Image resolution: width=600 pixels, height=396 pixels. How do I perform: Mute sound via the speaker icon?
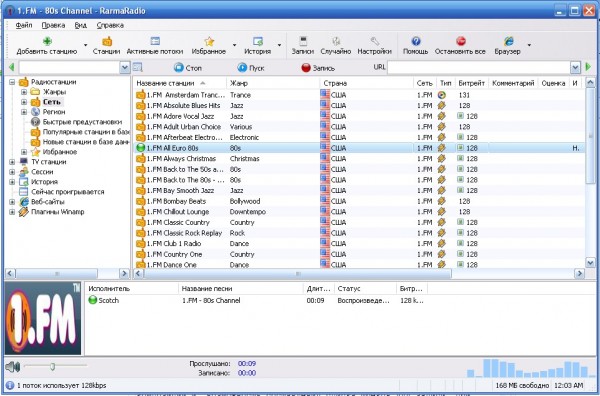pos(13,367)
